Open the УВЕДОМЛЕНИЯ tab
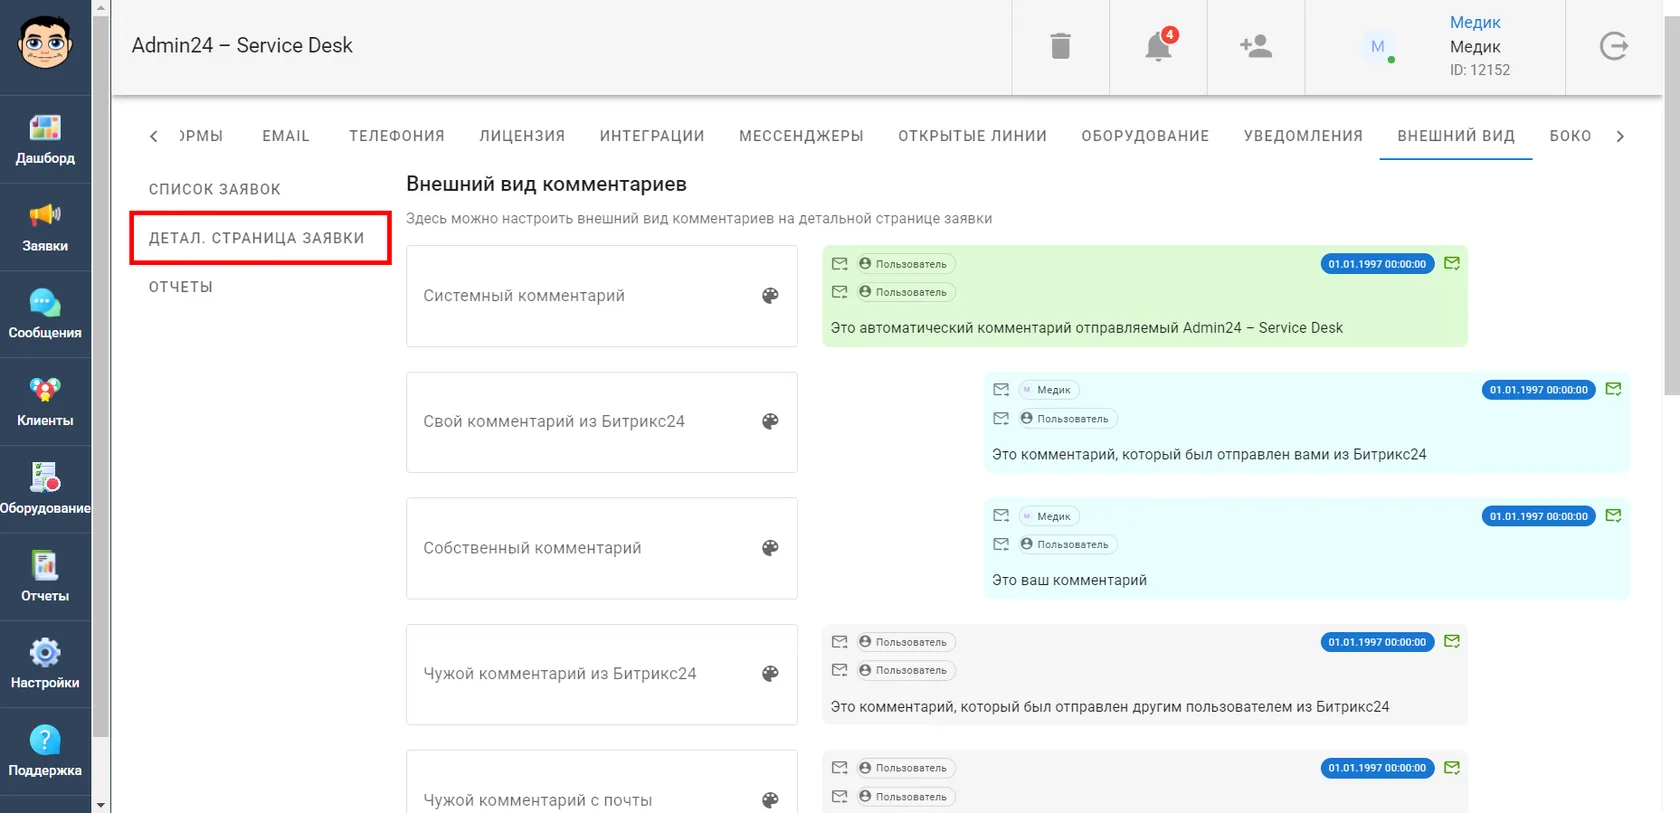This screenshot has height=813, width=1680. click(x=1303, y=136)
